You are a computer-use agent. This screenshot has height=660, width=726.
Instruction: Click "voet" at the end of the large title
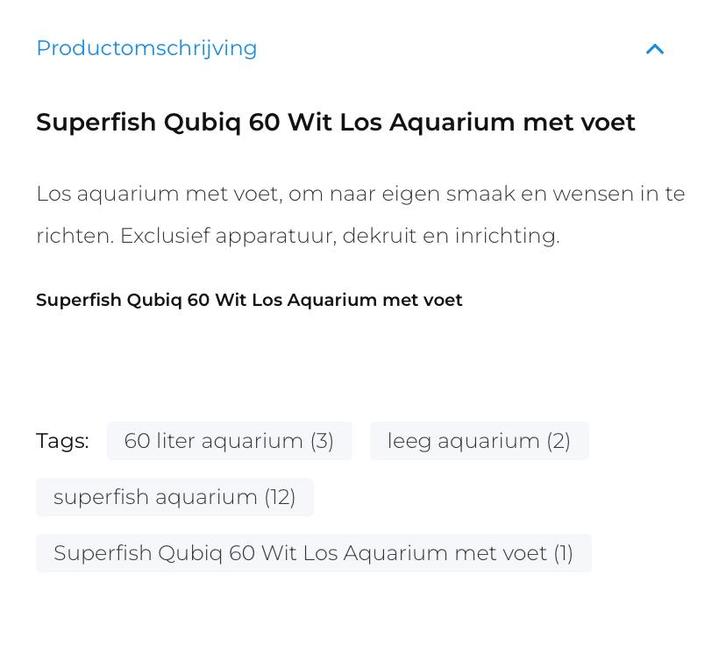pyautogui.click(x=608, y=123)
